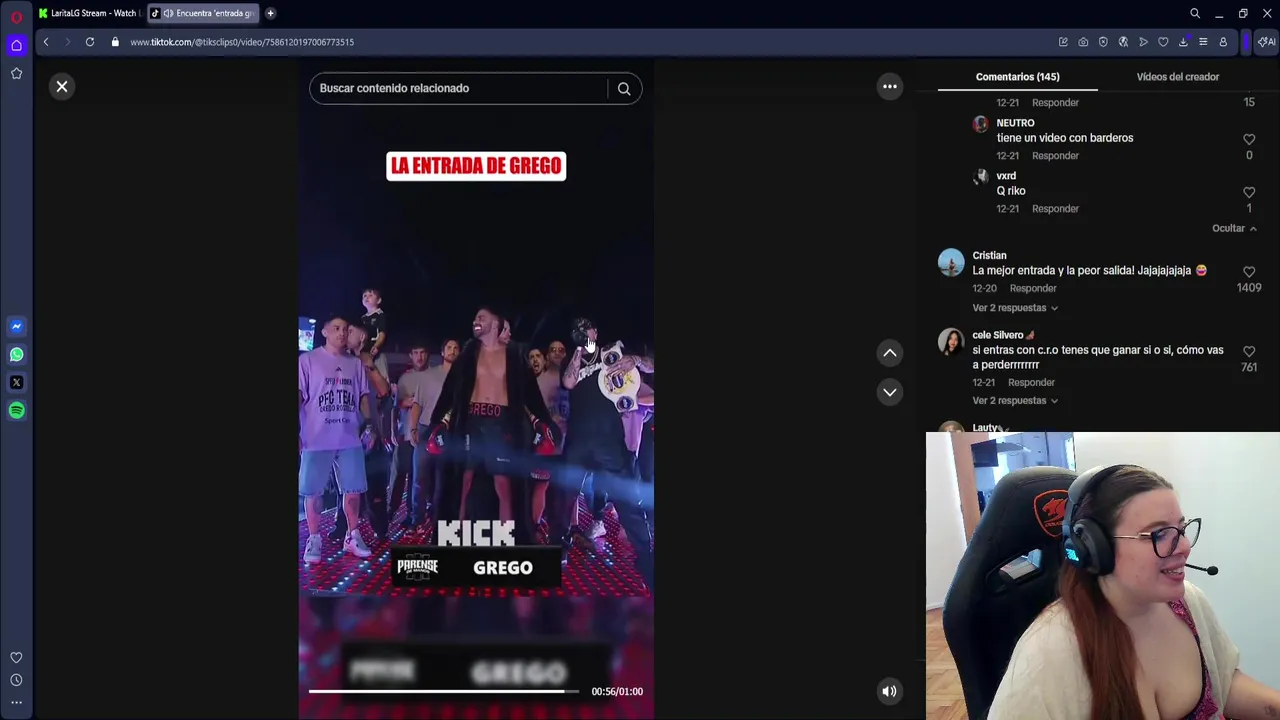This screenshot has width=1280, height=720.
Task: Translate page with globe icon
Action: [1123, 42]
